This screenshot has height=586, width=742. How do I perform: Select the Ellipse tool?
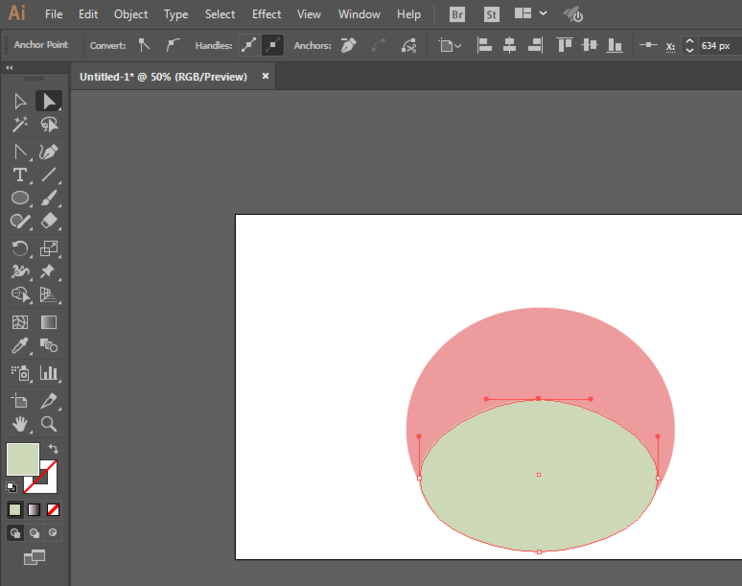click(x=19, y=198)
